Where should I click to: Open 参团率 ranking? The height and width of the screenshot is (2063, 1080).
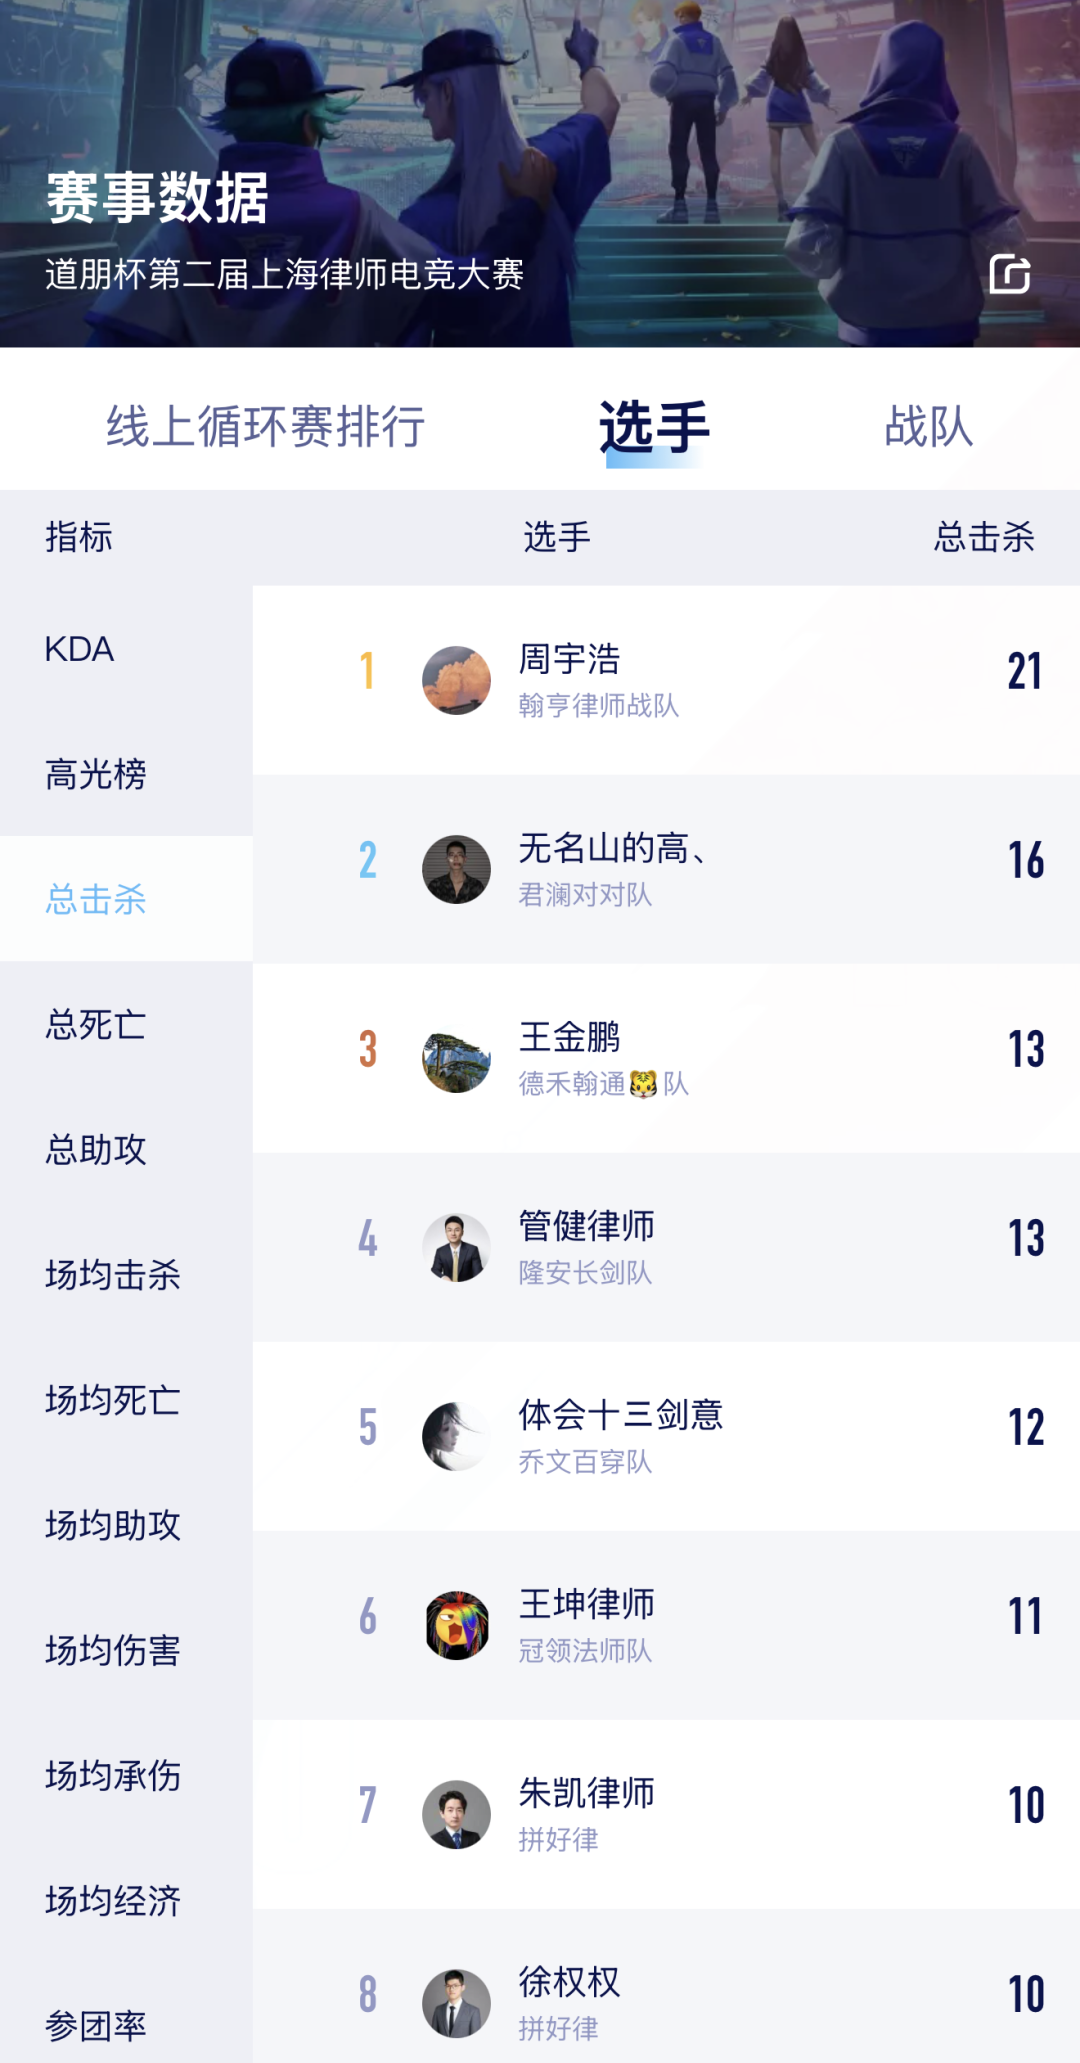click(x=96, y=2026)
